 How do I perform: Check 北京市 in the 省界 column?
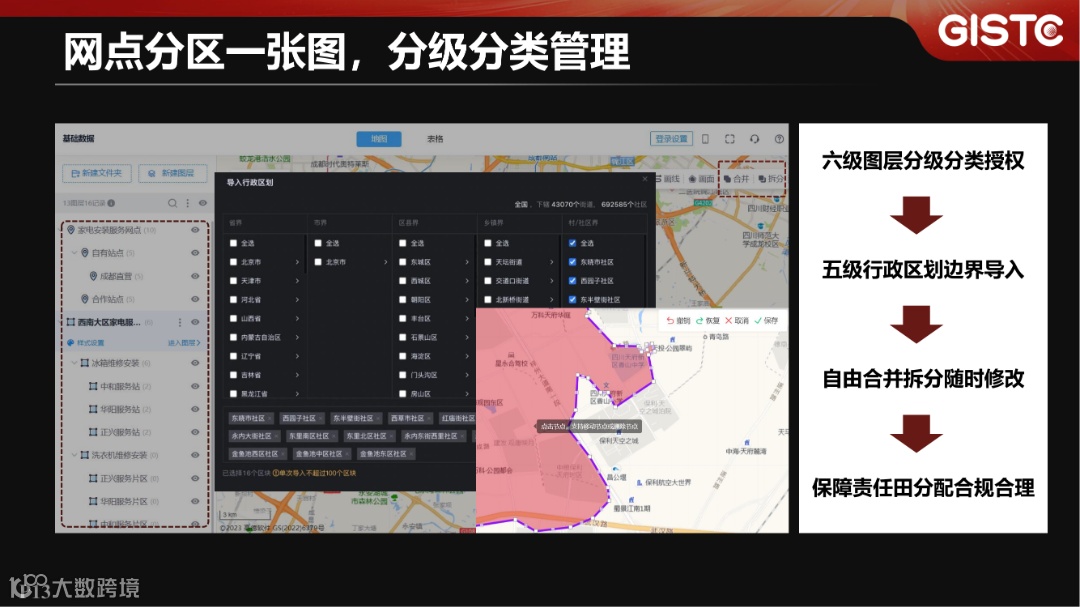click(x=233, y=262)
